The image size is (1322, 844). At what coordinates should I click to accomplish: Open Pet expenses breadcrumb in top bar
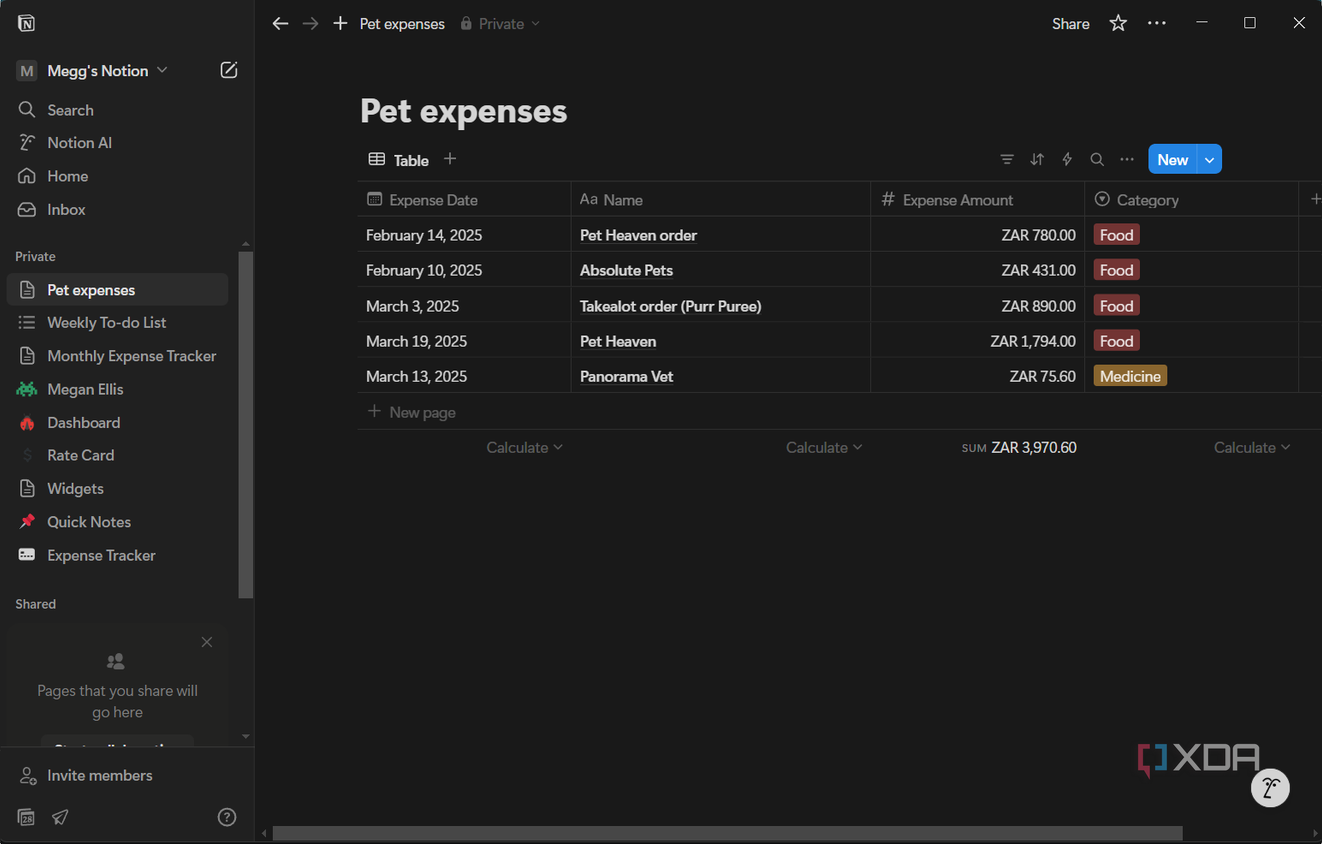(x=402, y=23)
